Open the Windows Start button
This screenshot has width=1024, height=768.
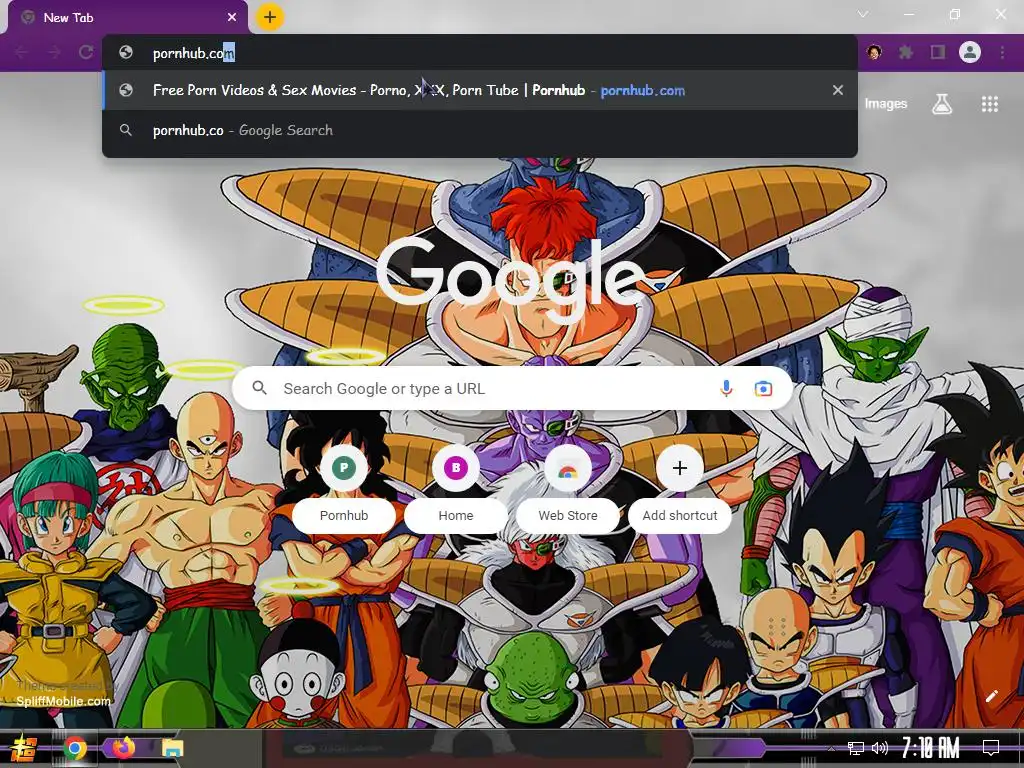tap(23, 748)
